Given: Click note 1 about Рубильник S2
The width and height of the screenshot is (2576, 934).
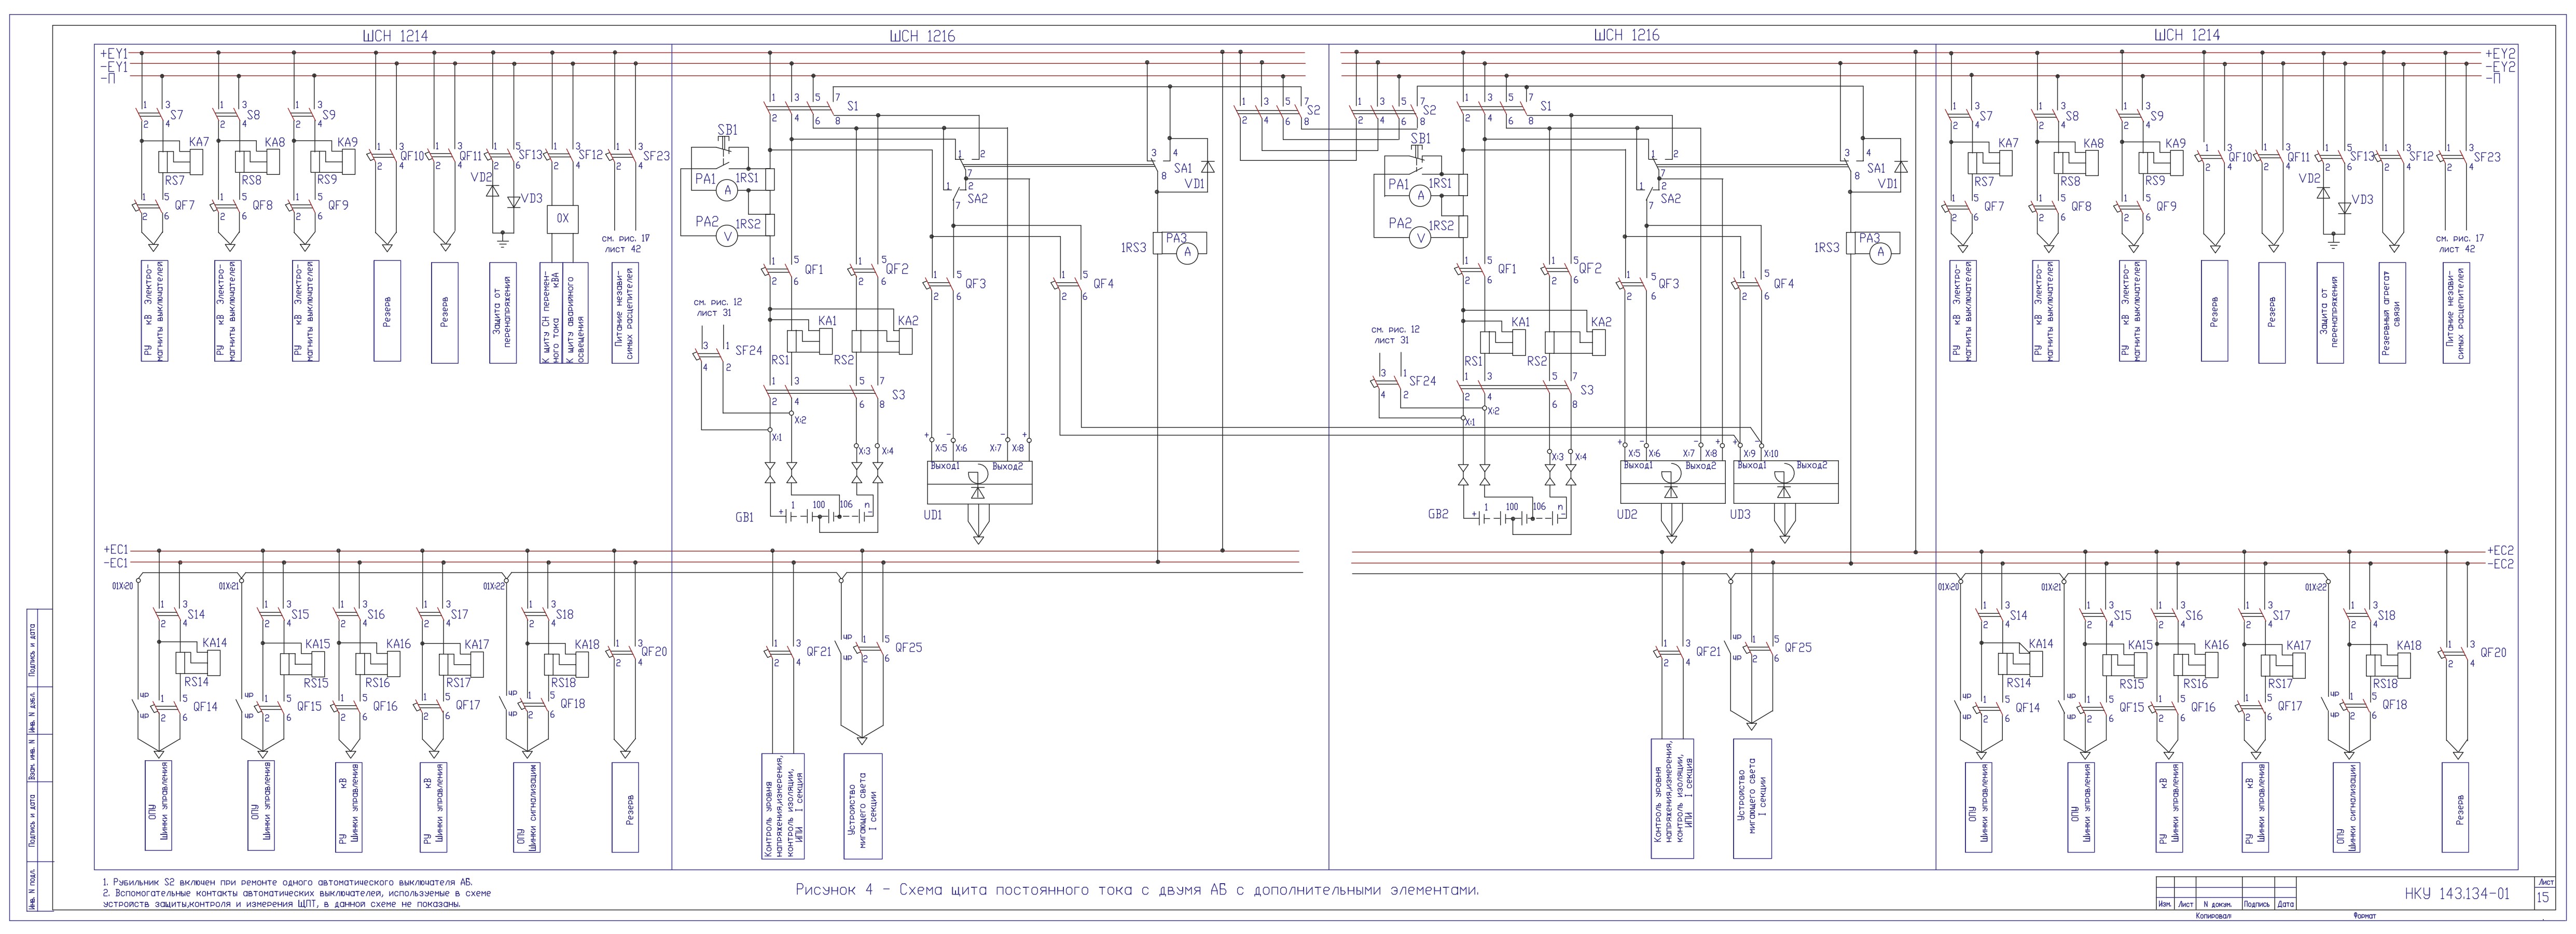Looking at the screenshot, I should [287, 882].
